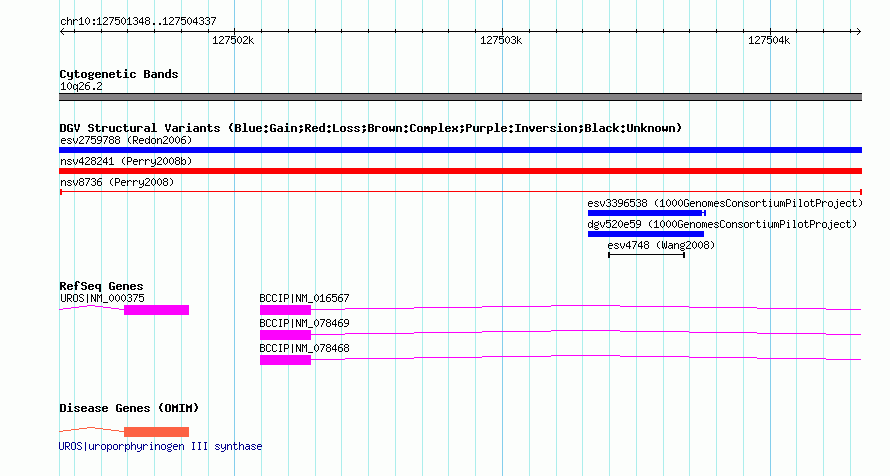Click the BCCIP NM_078469 exon block

(x=286, y=335)
